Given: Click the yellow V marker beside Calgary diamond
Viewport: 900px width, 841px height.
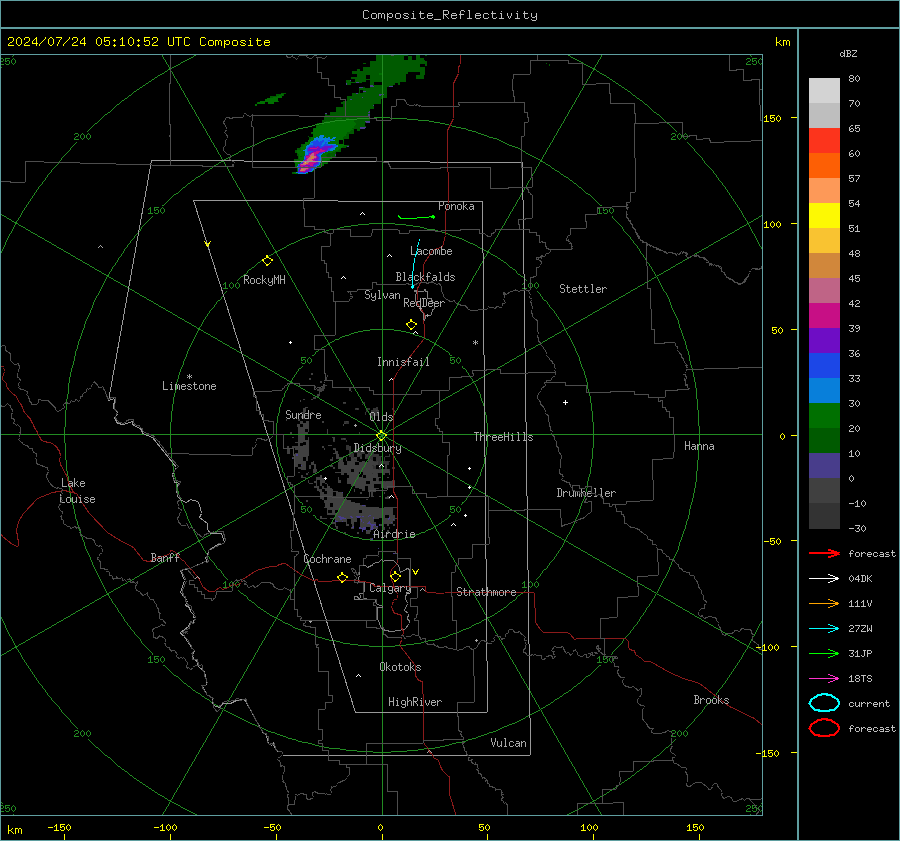Looking at the screenshot, I should [416, 572].
